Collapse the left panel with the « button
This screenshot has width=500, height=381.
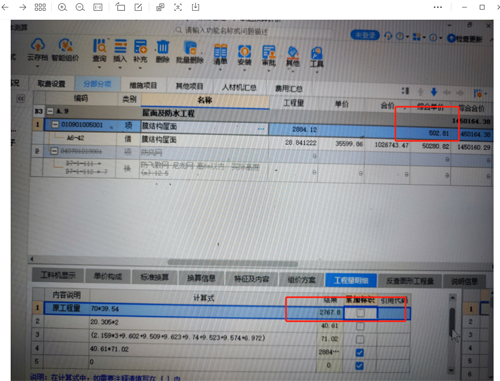[21, 98]
